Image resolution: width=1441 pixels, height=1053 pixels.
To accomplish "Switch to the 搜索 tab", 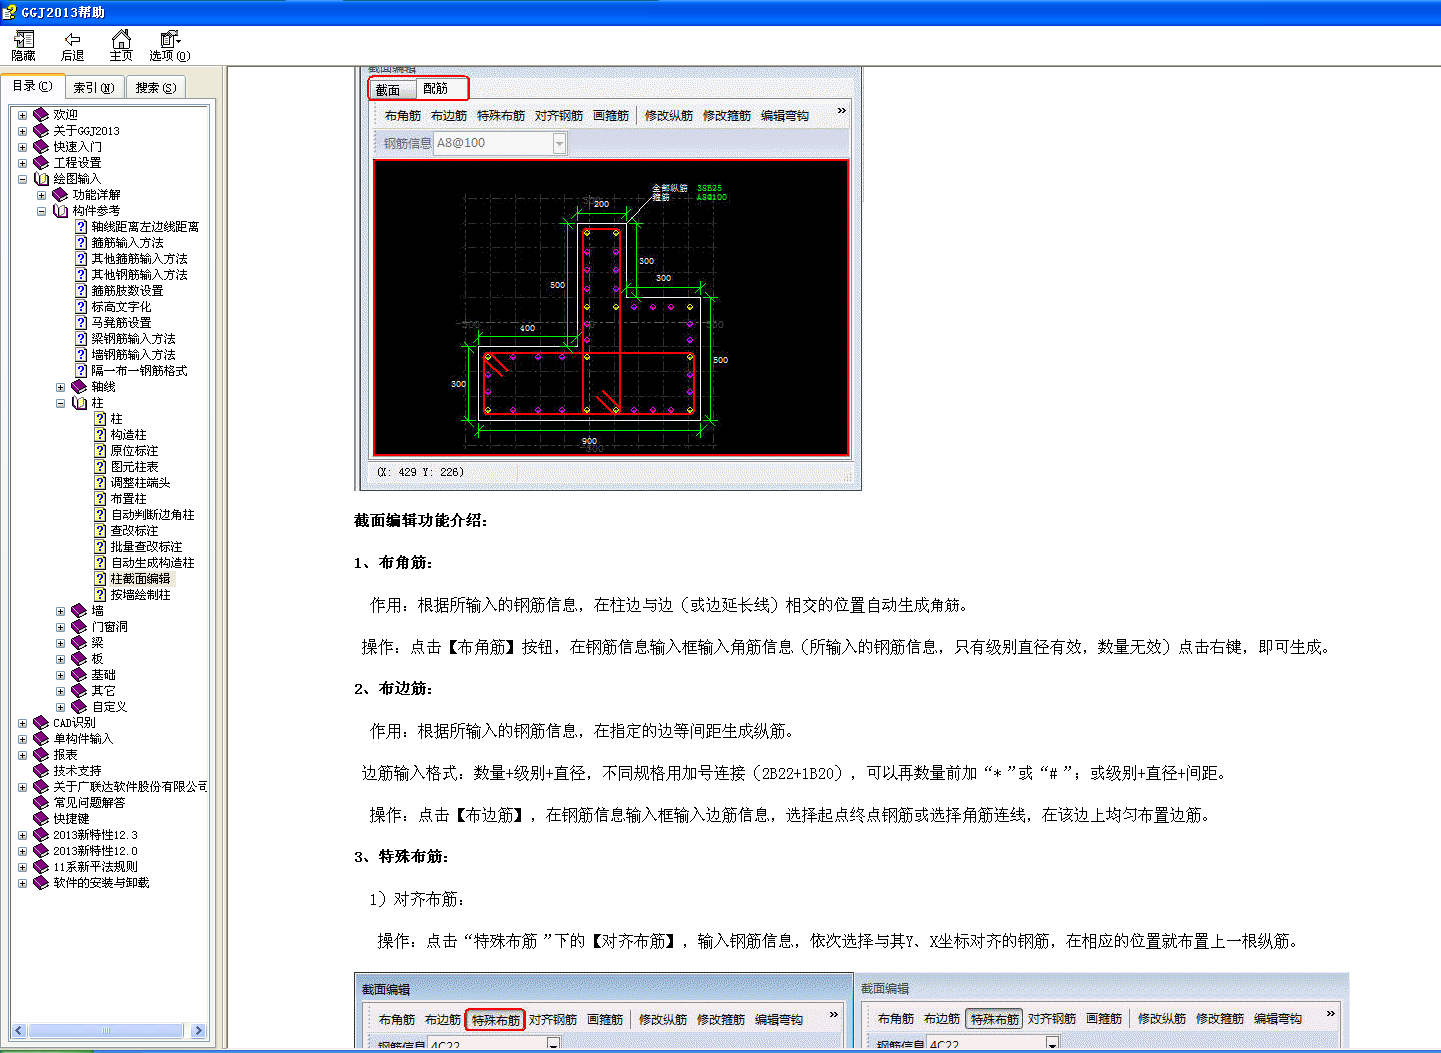I will tap(156, 88).
